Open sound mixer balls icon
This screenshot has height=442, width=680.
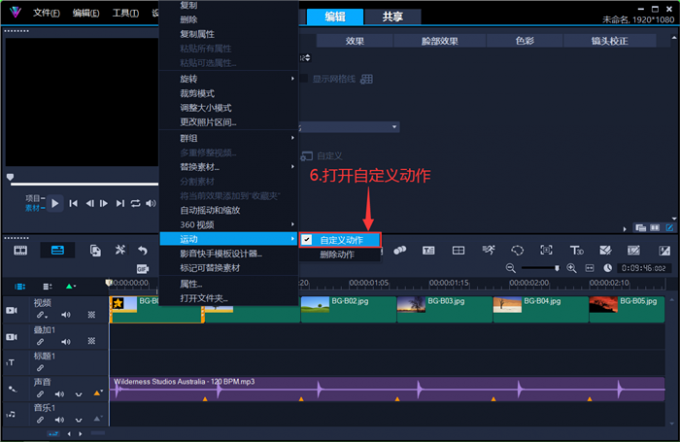[x=400, y=250]
